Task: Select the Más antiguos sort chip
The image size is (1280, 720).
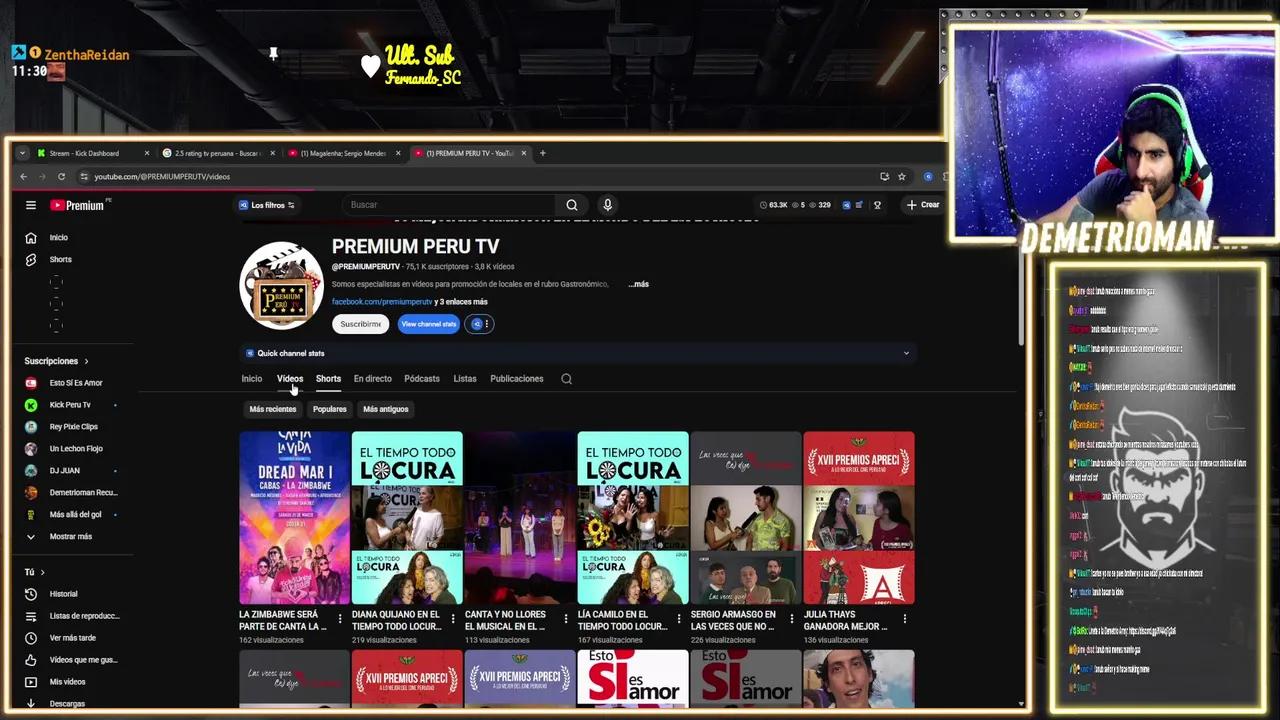Action: (385, 409)
